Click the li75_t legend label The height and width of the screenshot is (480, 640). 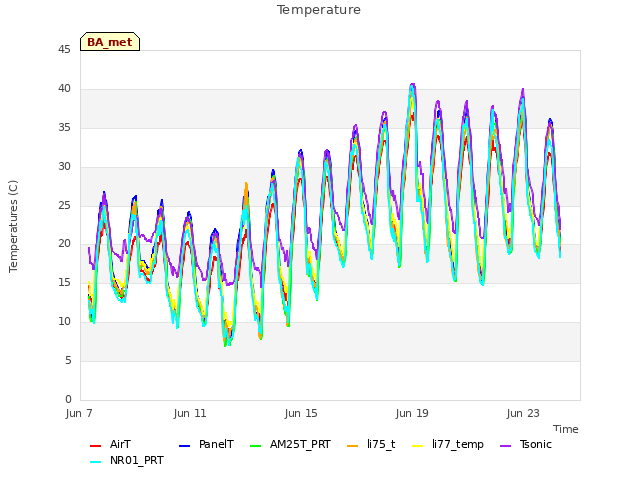[x=381, y=444]
